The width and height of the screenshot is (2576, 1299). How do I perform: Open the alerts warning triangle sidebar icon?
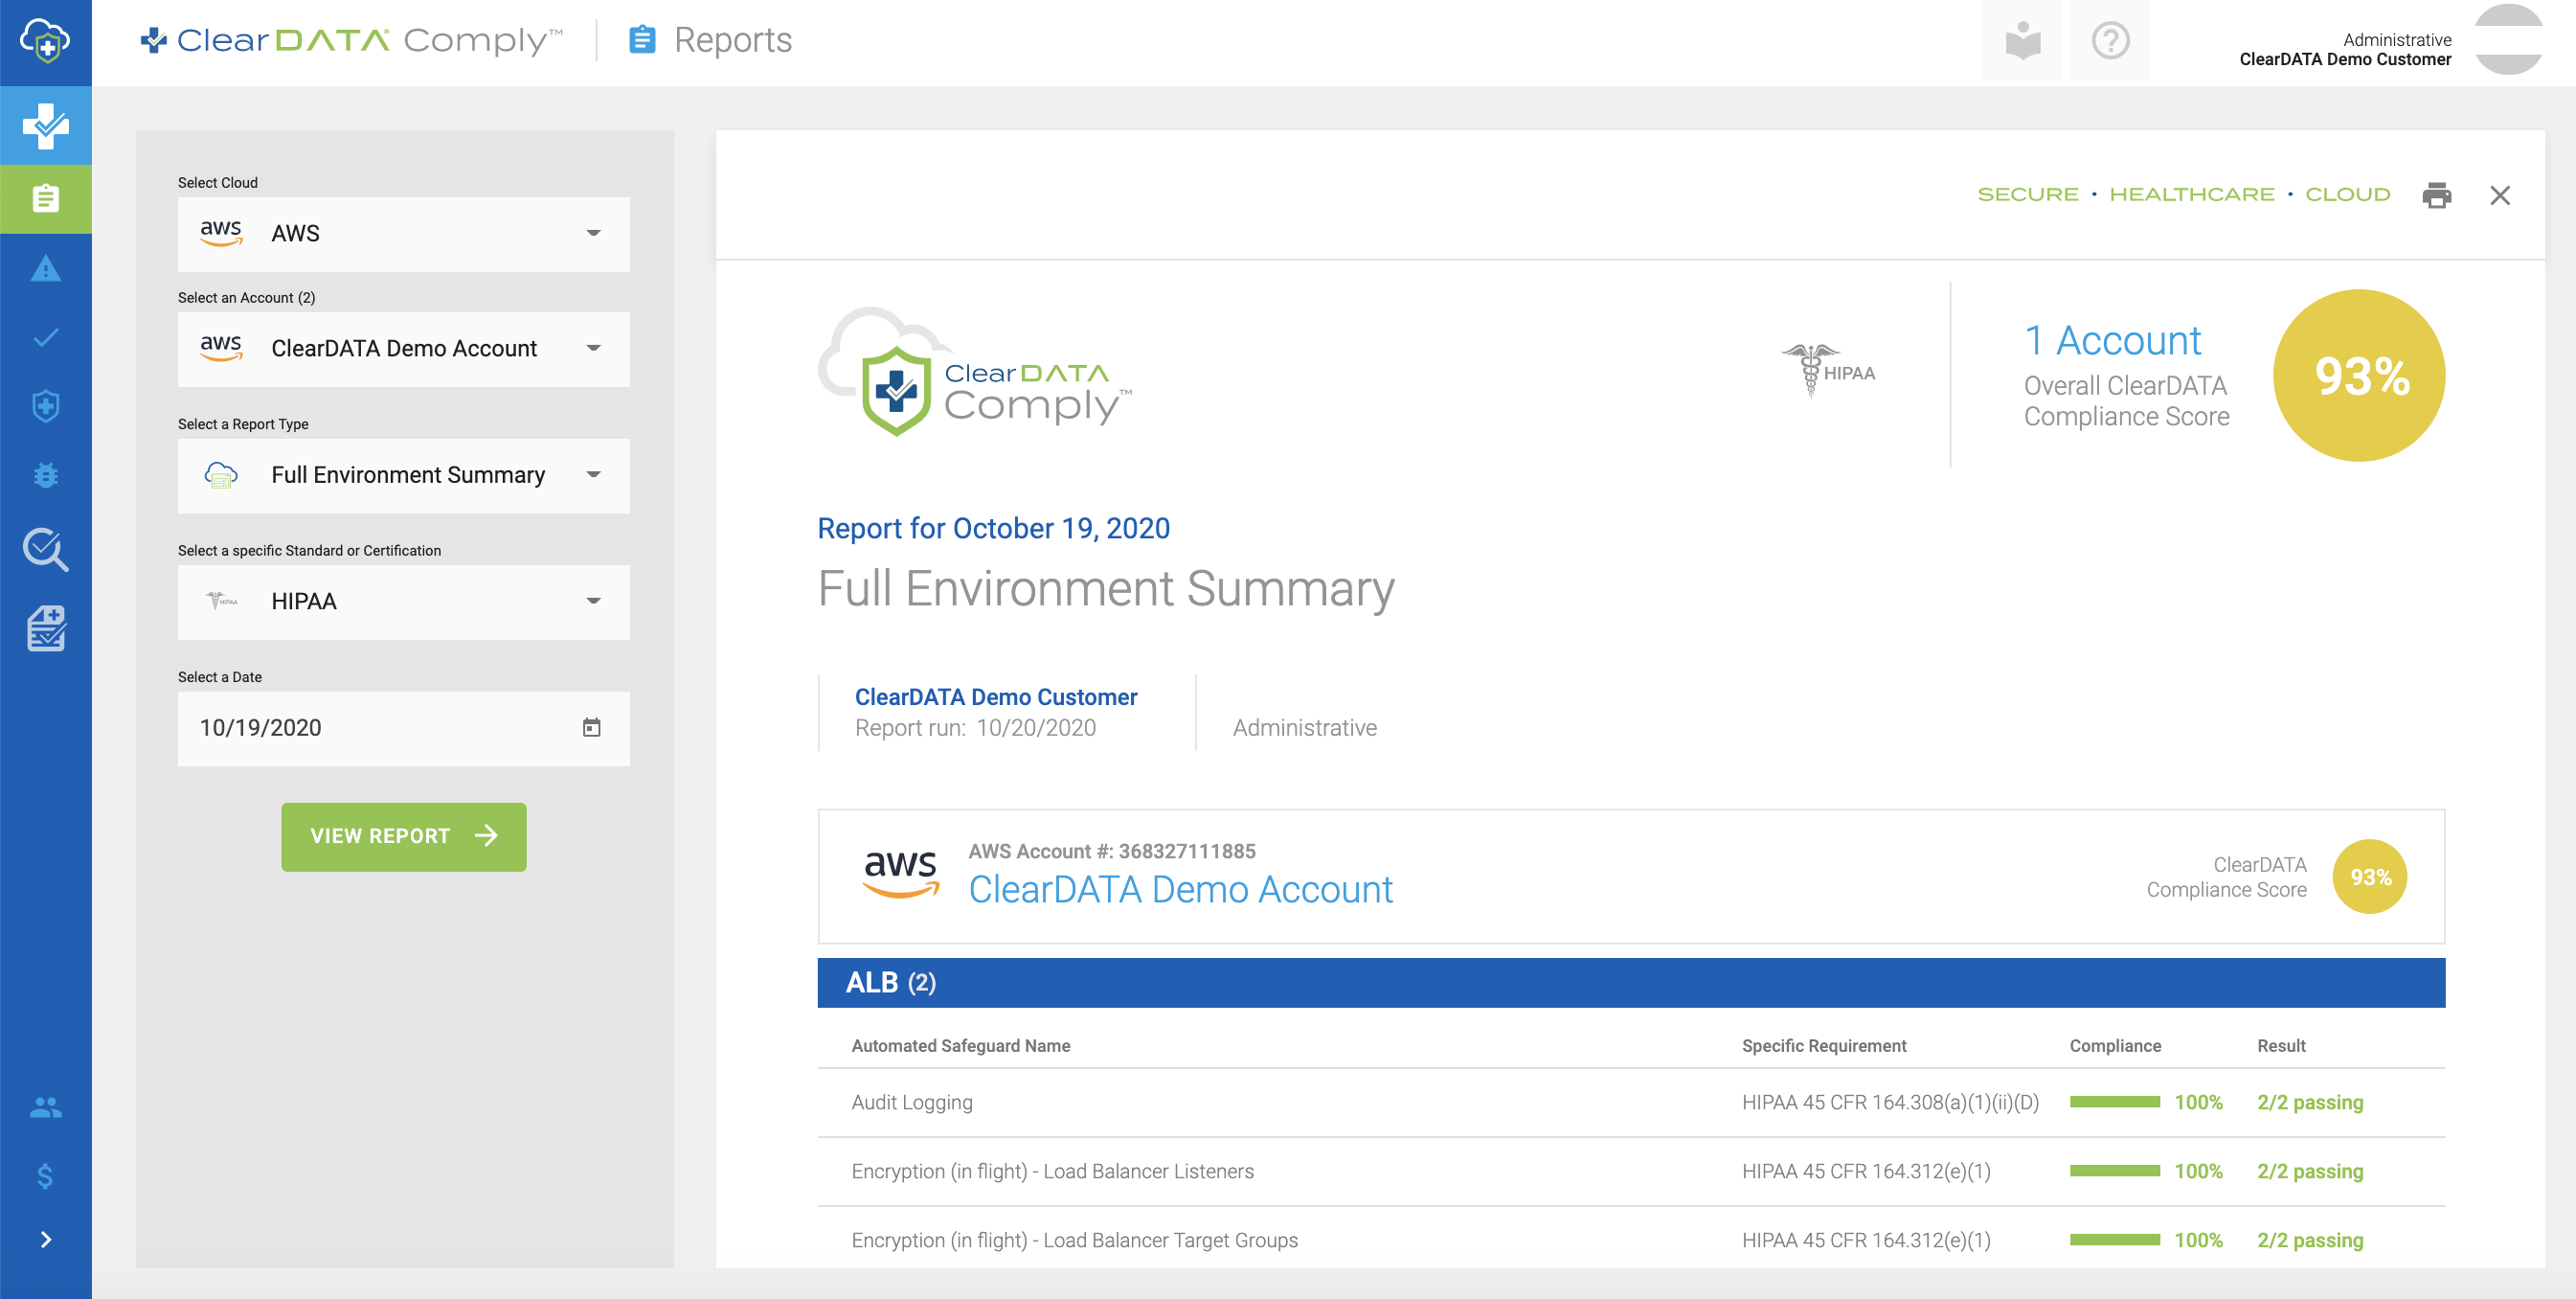pos(45,268)
